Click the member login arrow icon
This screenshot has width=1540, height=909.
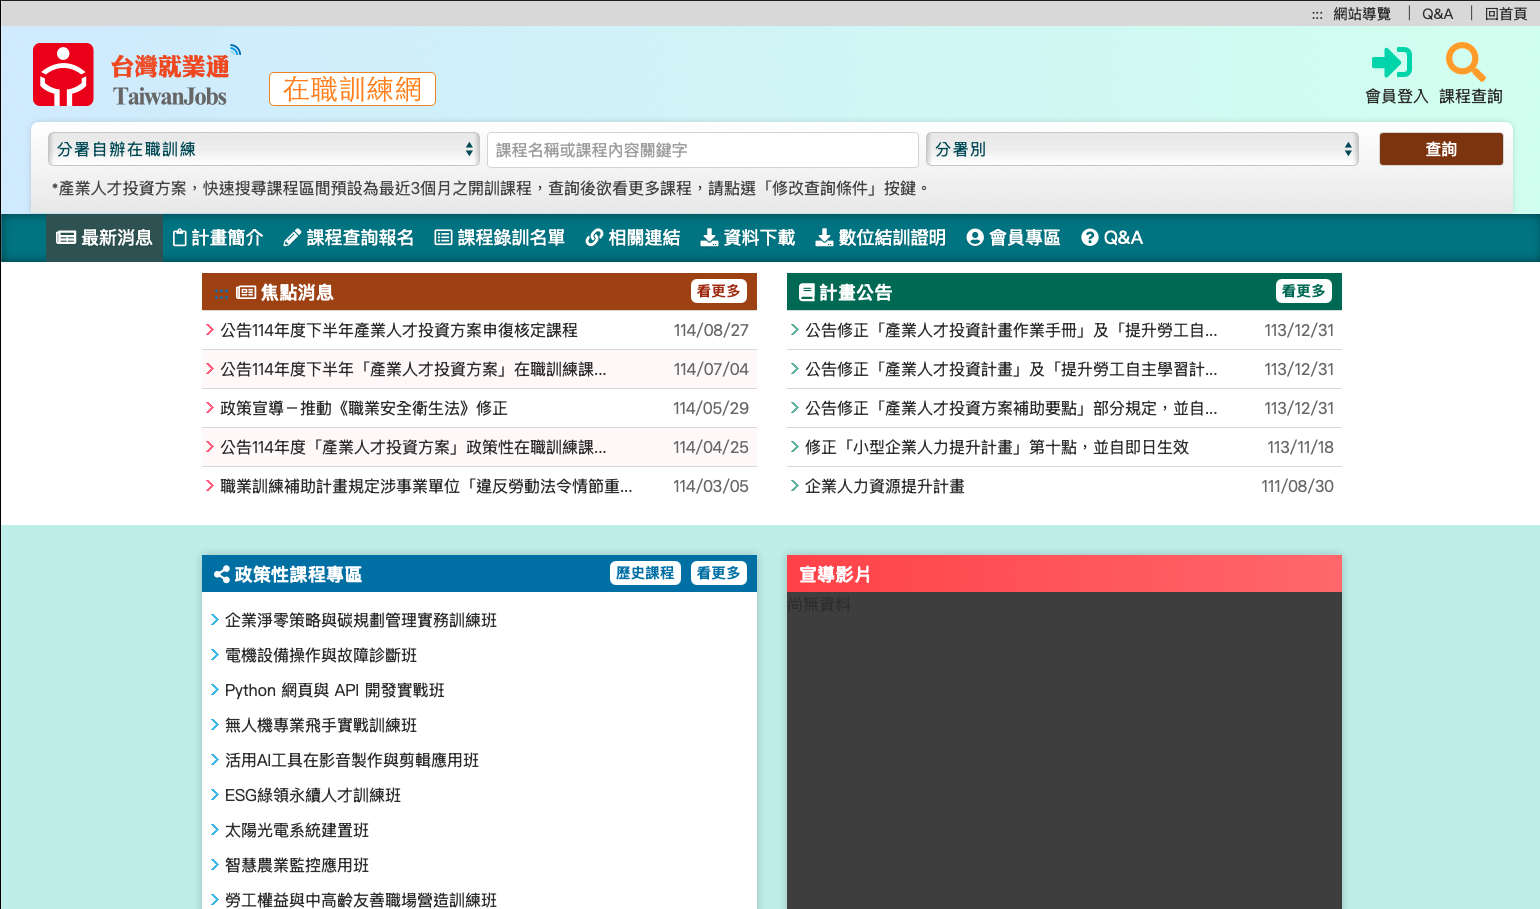pyautogui.click(x=1391, y=63)
